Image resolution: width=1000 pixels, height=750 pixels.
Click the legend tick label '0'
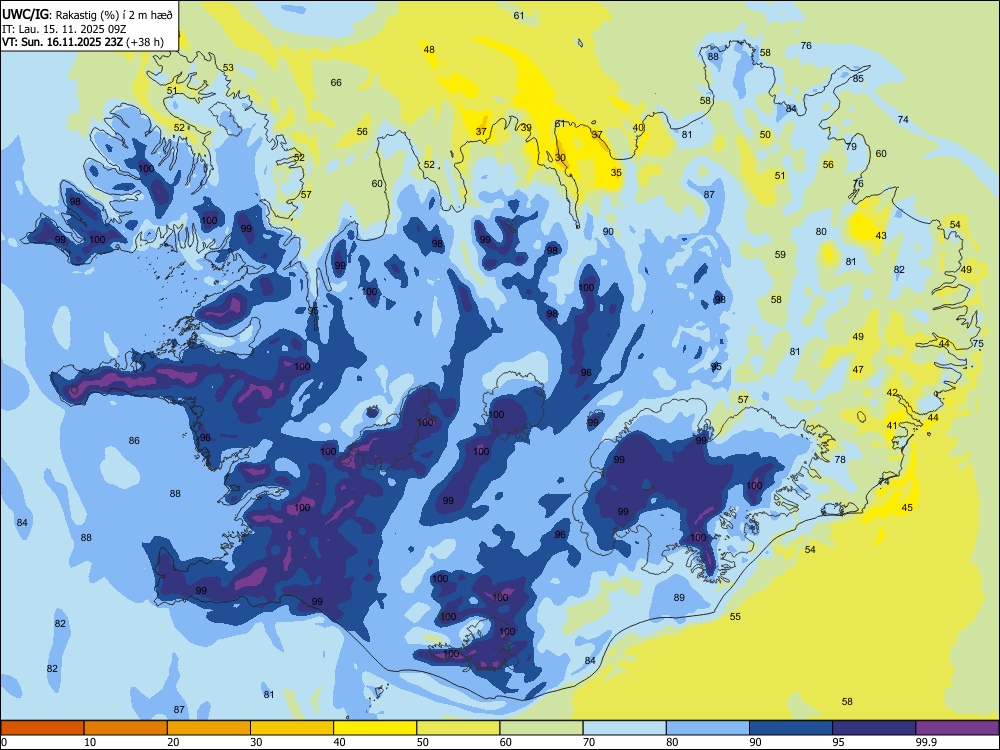pyautogui.click(x=4, y=742)
